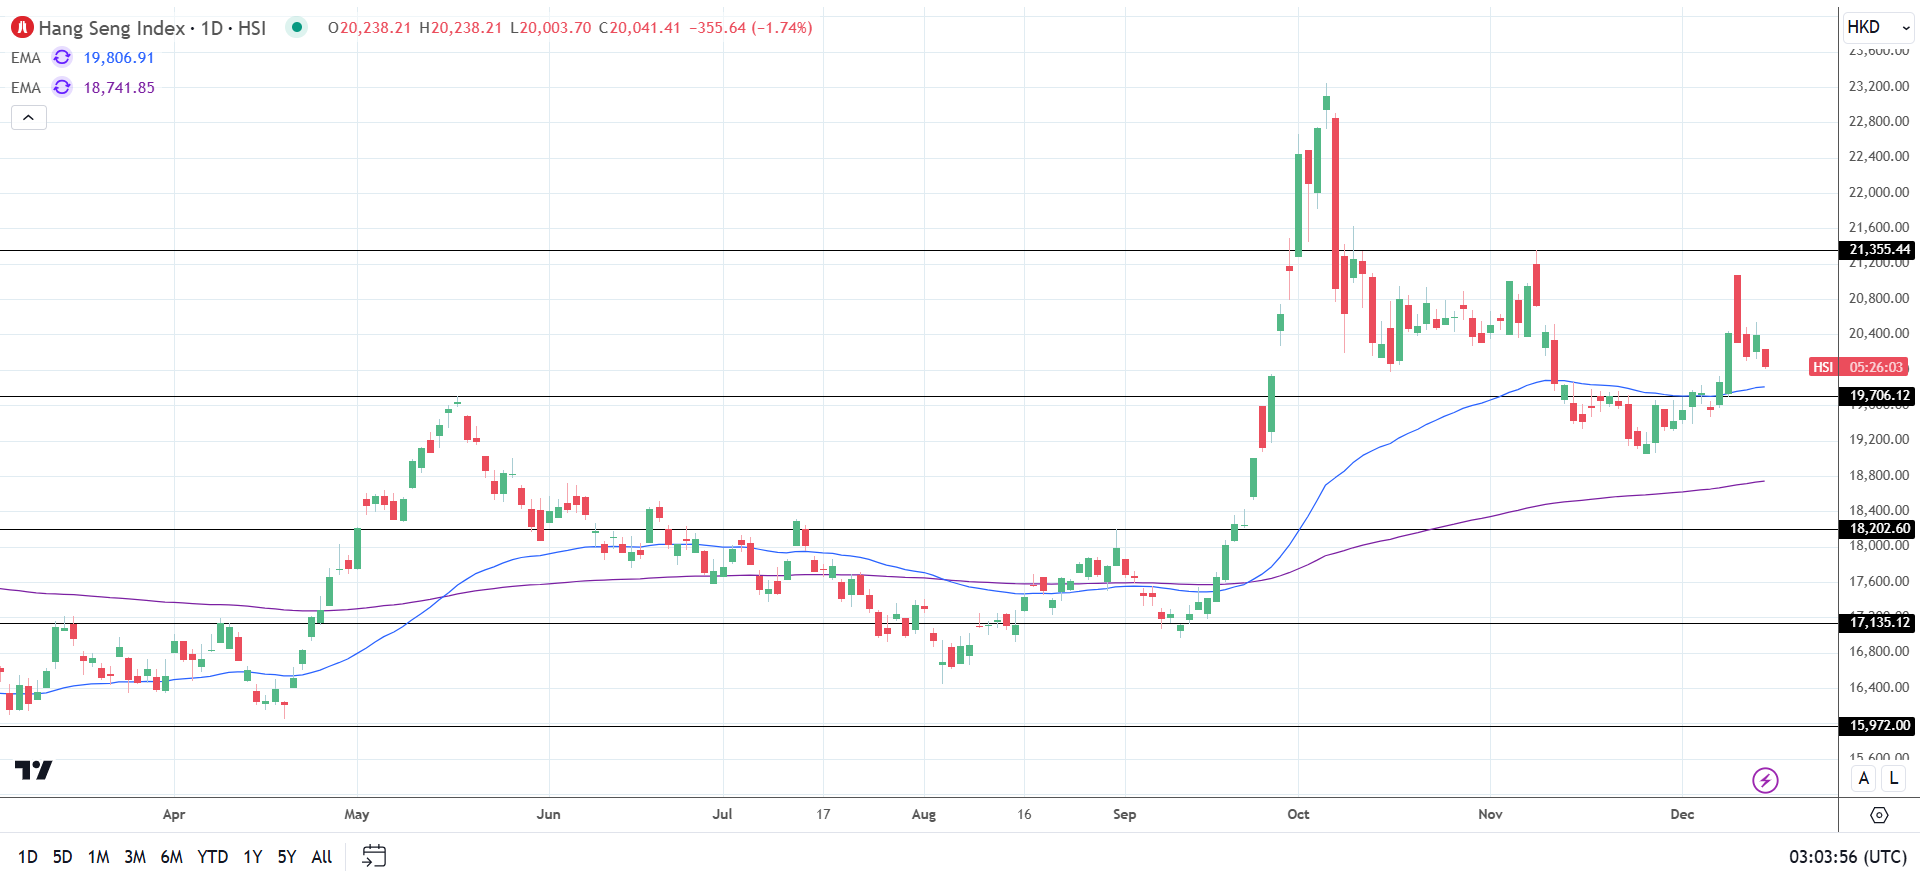Click the 21,355.44 horizontal line price label
This screenshot has width=1920, height=872.
pyautogui.click(x=1877, y=250)
